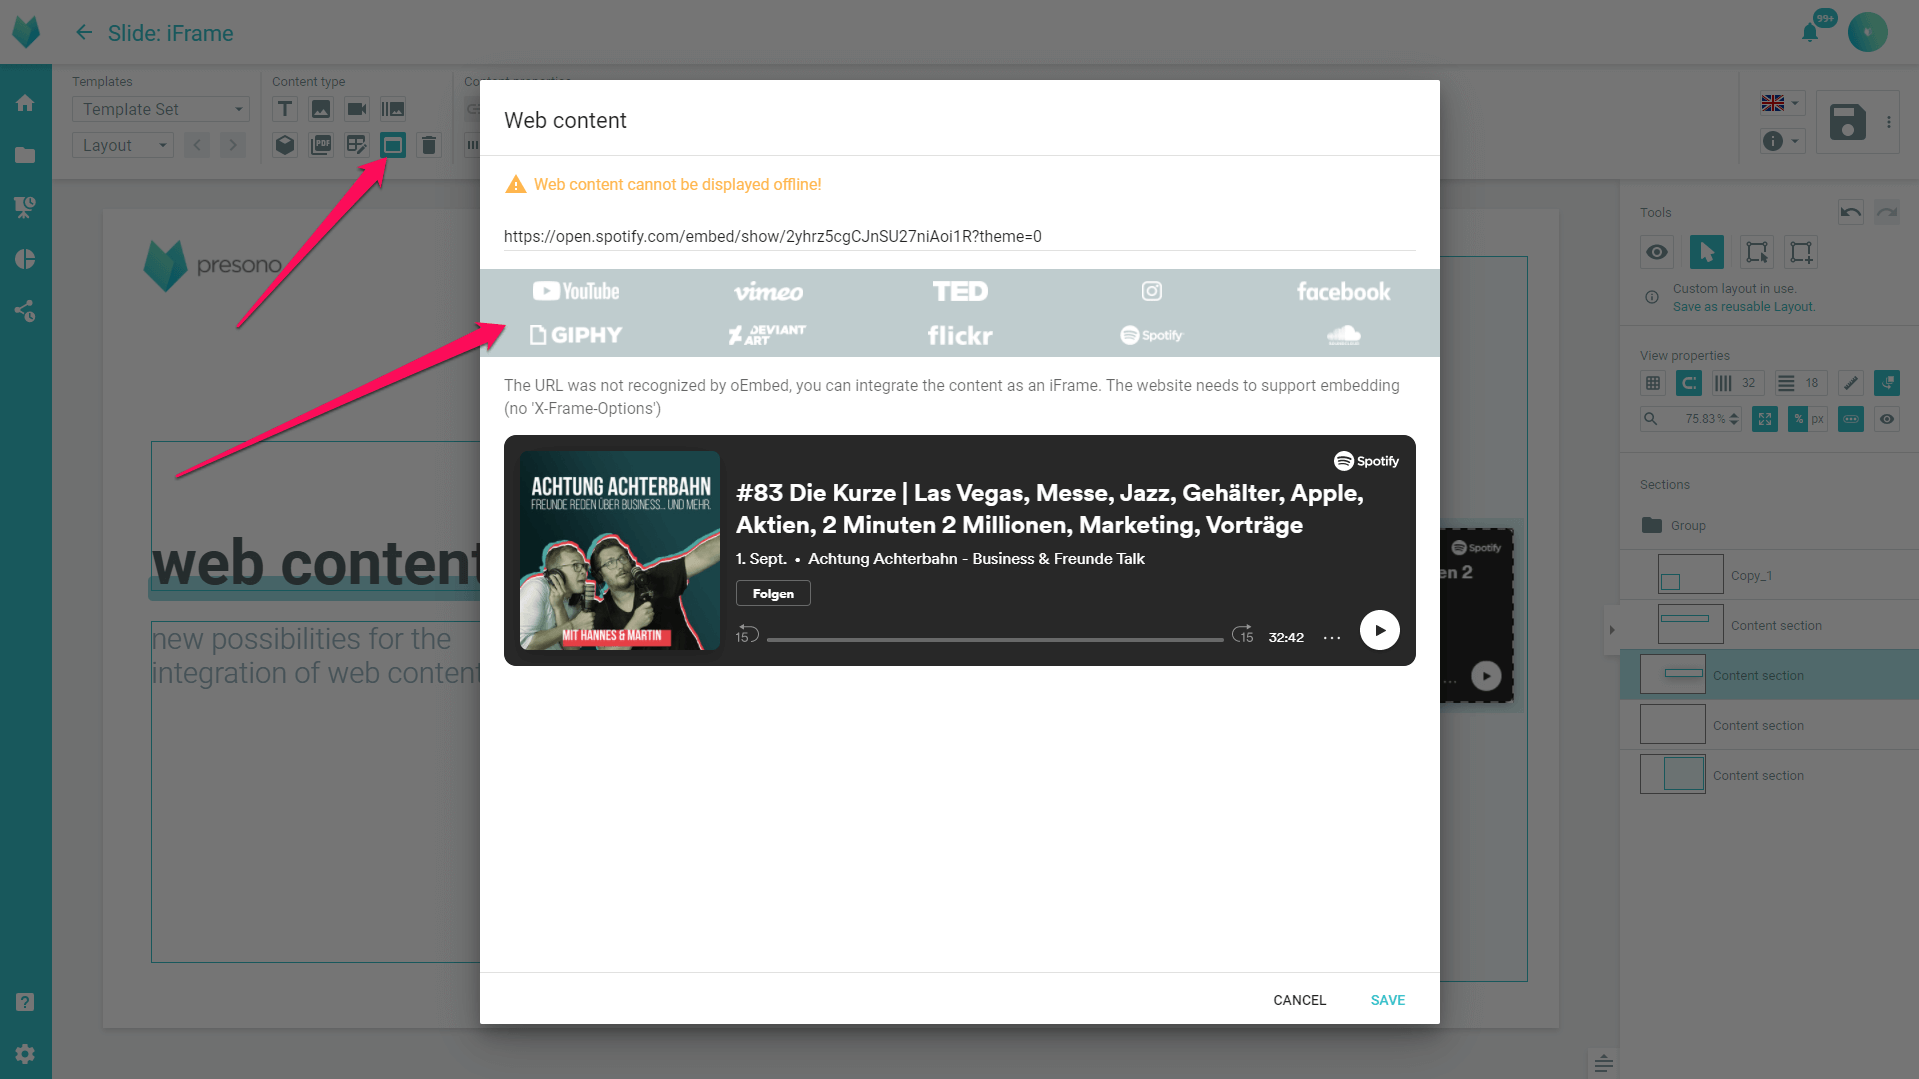The image size is (1919, 1079).
Task: Open the notifications bell
Action: point(1810,32)
